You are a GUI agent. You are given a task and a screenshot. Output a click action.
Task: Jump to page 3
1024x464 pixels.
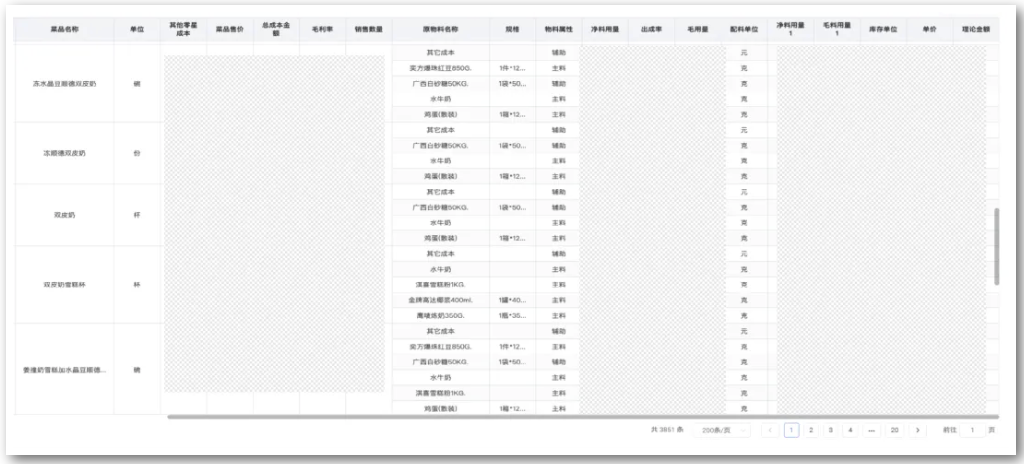830,430
